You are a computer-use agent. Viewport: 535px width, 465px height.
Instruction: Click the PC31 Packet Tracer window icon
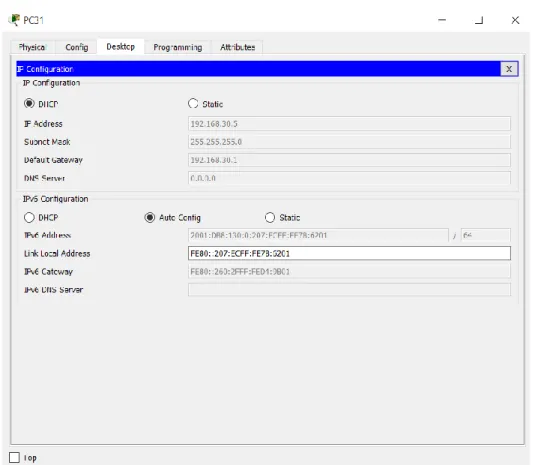pos(14,20)
